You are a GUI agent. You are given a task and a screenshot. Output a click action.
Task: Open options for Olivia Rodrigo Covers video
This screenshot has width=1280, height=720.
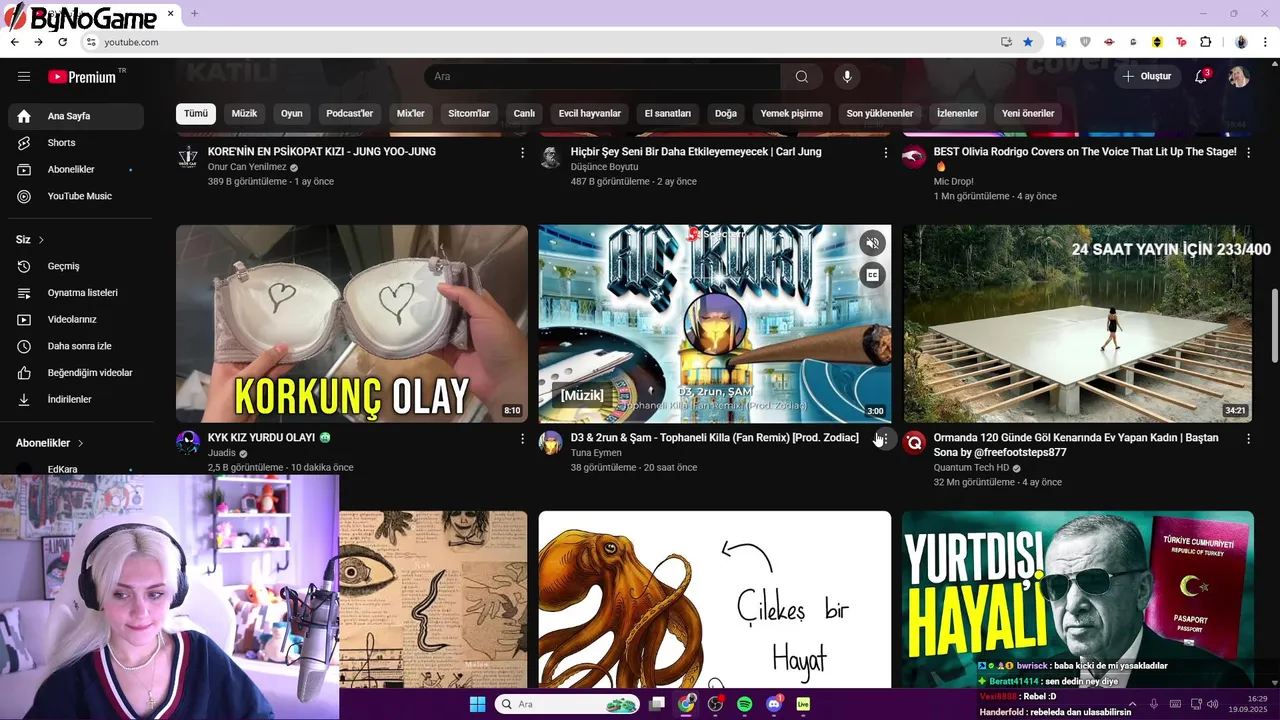click(x=1248, y=153)
